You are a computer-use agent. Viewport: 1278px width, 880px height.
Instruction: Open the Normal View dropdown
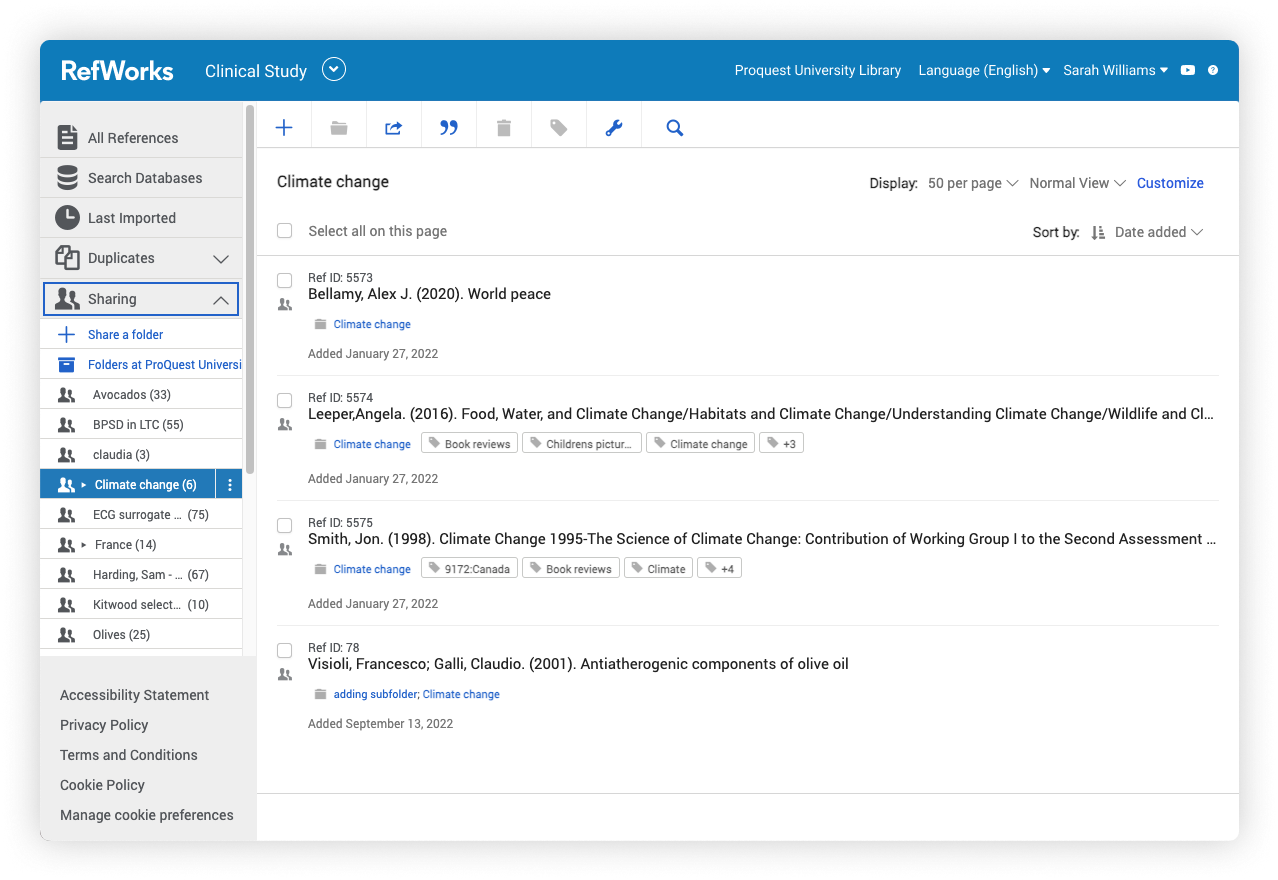pos(1078,183)
